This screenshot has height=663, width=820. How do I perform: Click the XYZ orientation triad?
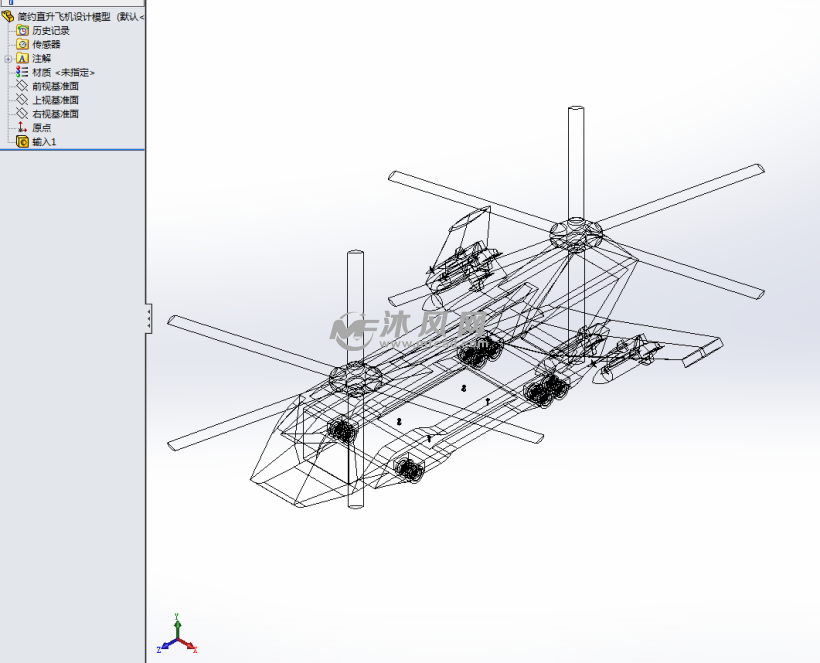pyautogui.click(x=177, y=633)
